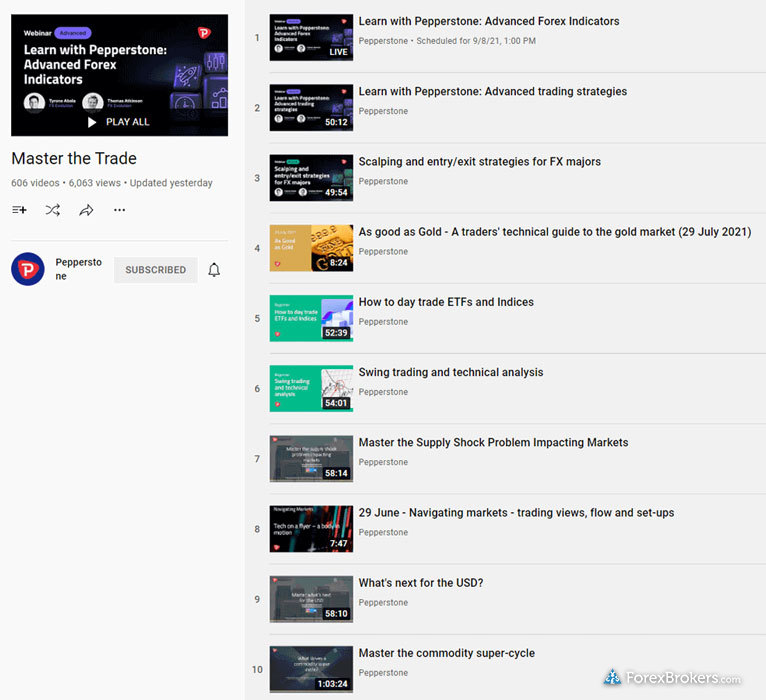The width and height of the screenshot is (766, 700).
Task: Click the Scalping and entry/exit strategies thumbnail
Action: tap(311, 178)
